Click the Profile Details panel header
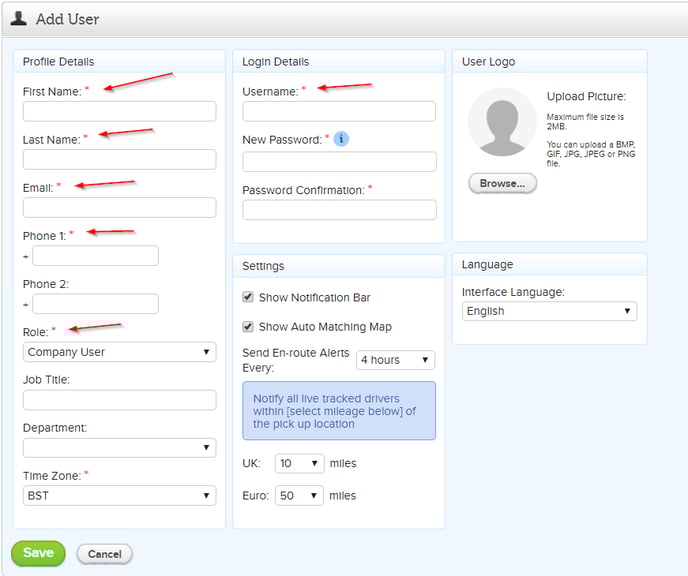 click(119, 61)
